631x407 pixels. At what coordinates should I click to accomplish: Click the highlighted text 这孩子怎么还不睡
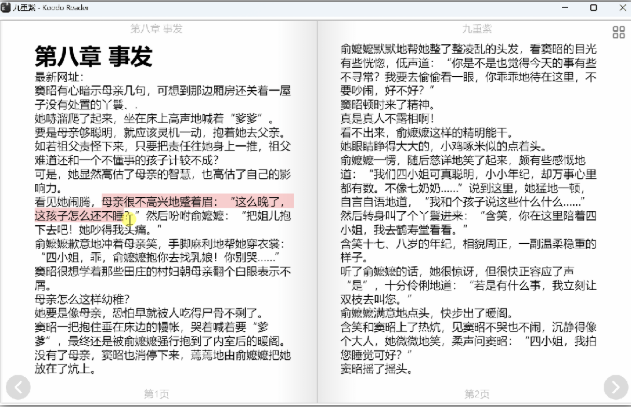(79, 216)
